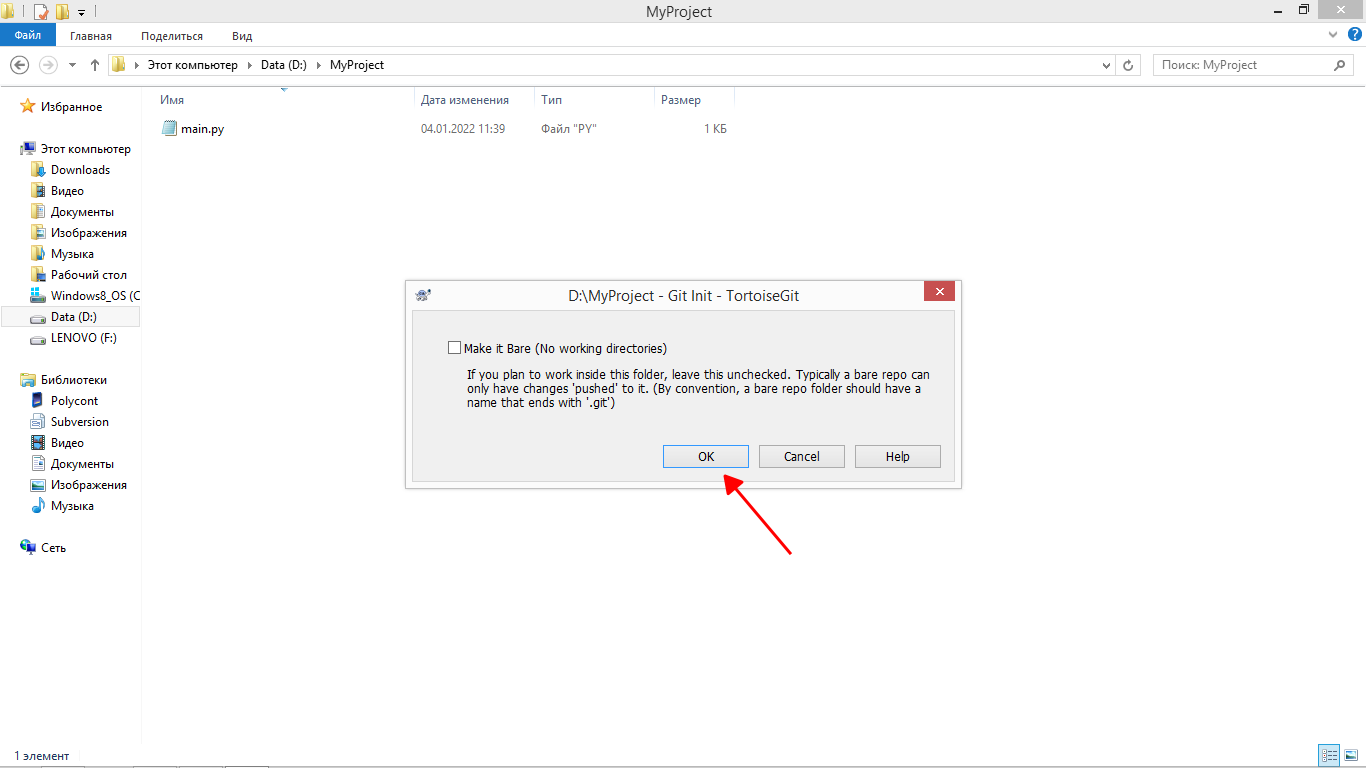The width and height of the screenshot is (1366, 768).
Task: Open the Downloads folder in the sidebar
Action: [80, 170]
